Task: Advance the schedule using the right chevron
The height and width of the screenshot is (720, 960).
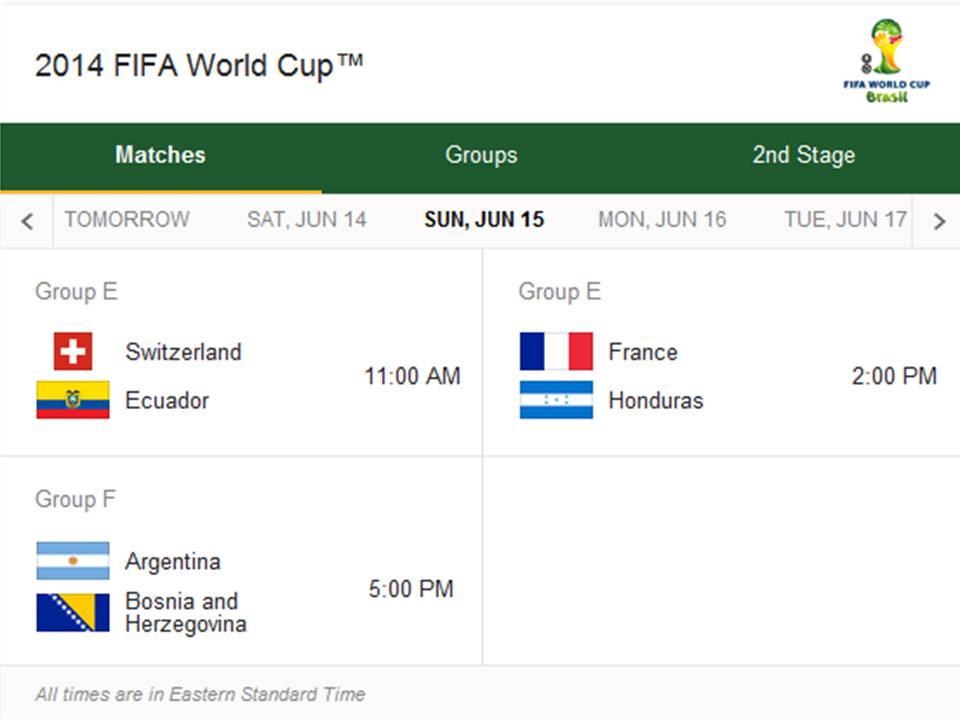Action: point(938,219)
